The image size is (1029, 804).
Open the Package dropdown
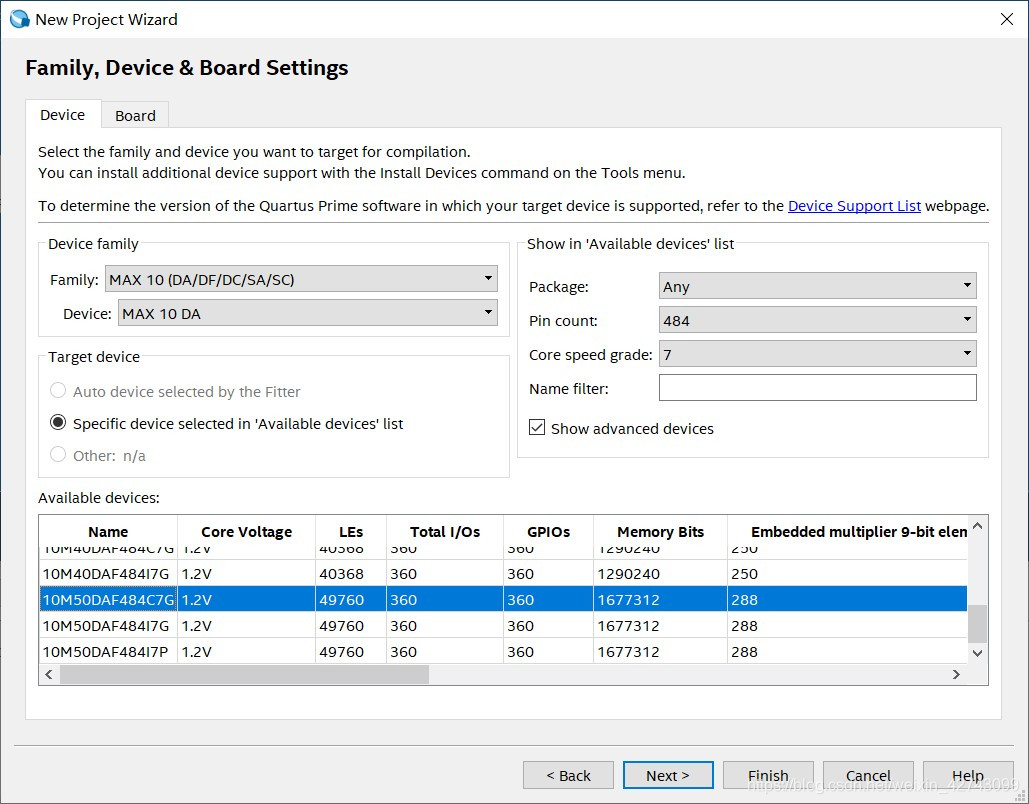(x=817, y=286)
